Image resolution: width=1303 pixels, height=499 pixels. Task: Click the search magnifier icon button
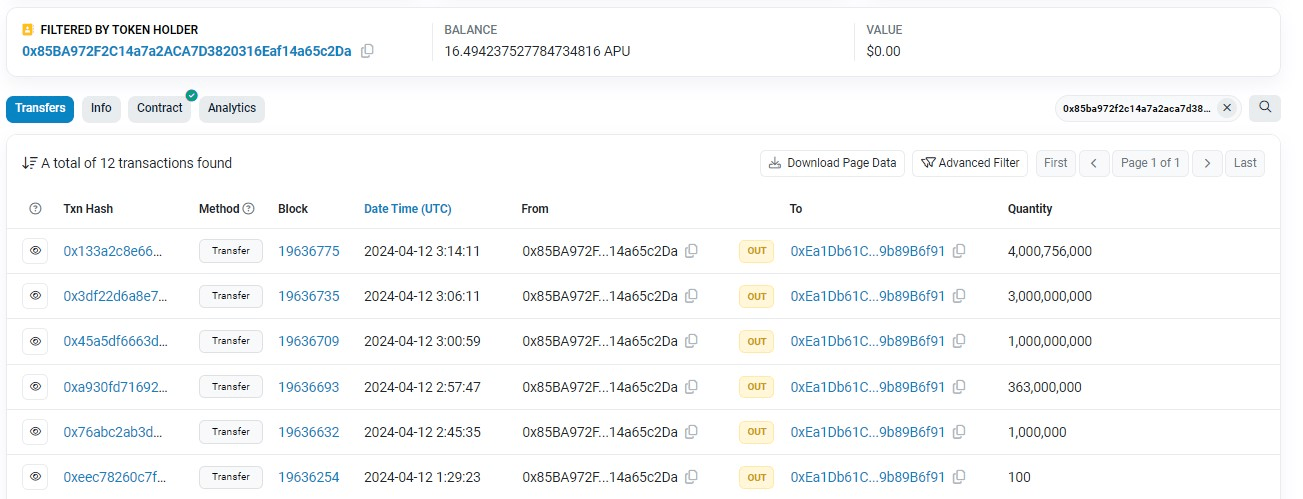(x=1264, y=108)
